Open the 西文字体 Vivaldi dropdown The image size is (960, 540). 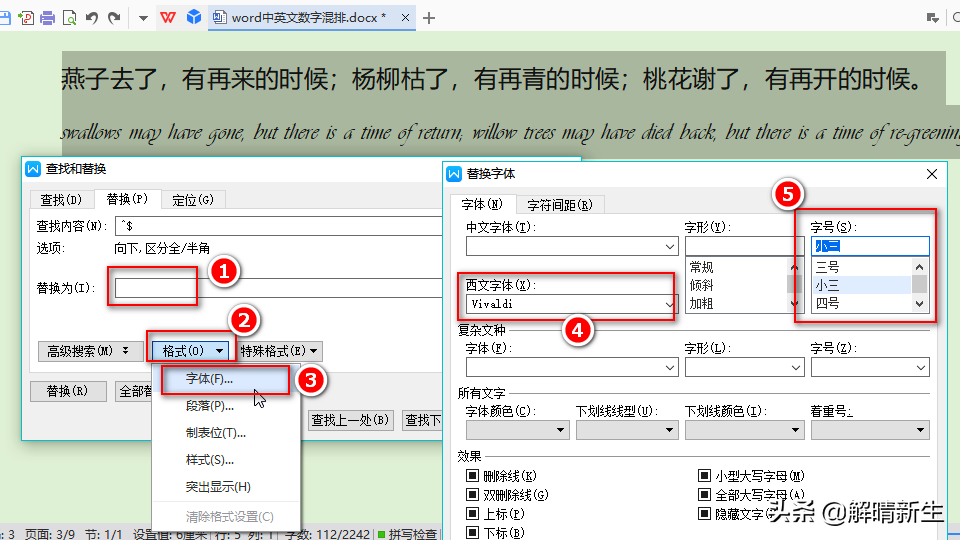(x=670, y=304)
